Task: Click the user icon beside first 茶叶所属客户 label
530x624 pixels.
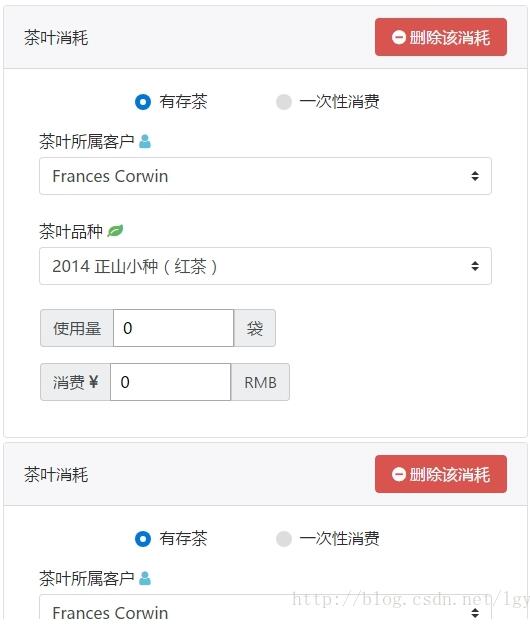Action: tap(145, 141)
